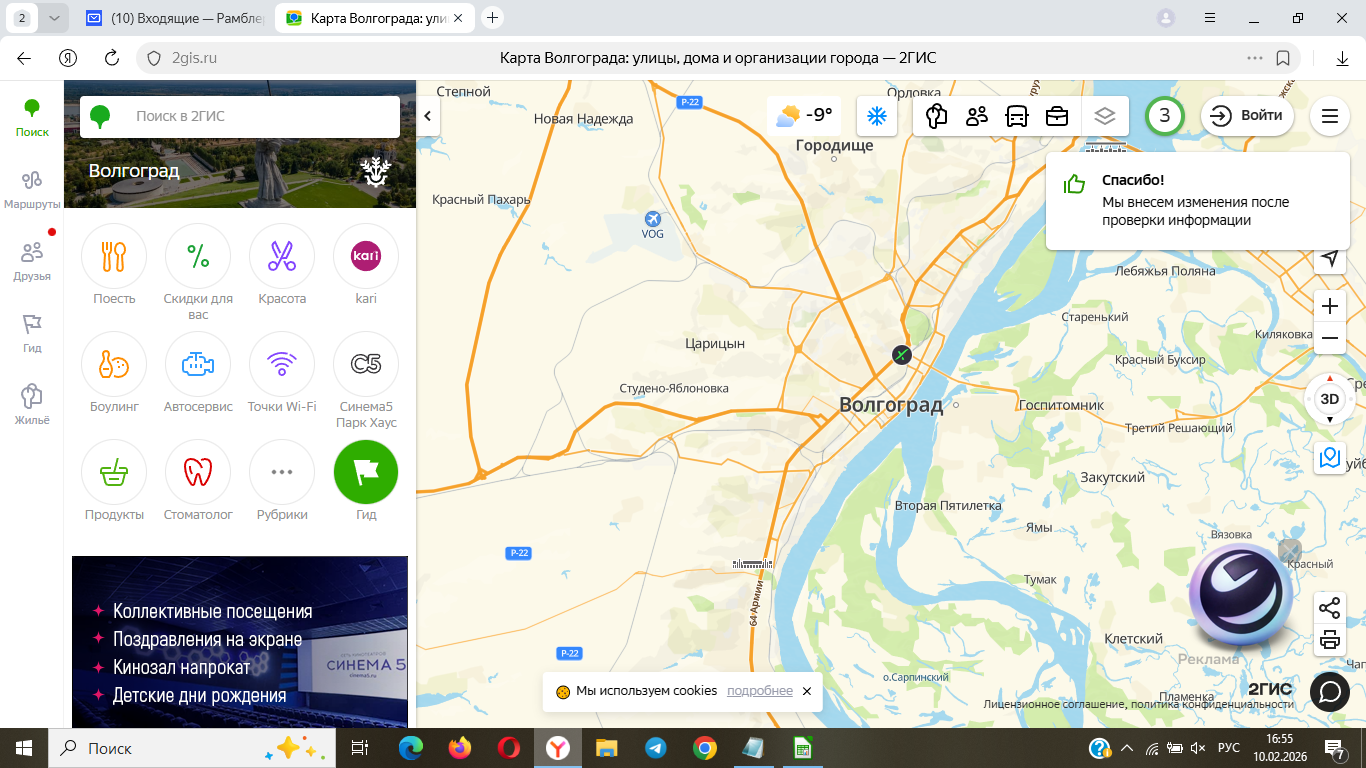Open the Друзья section in the sidebar
The image size is (1366, 768).
32,261
